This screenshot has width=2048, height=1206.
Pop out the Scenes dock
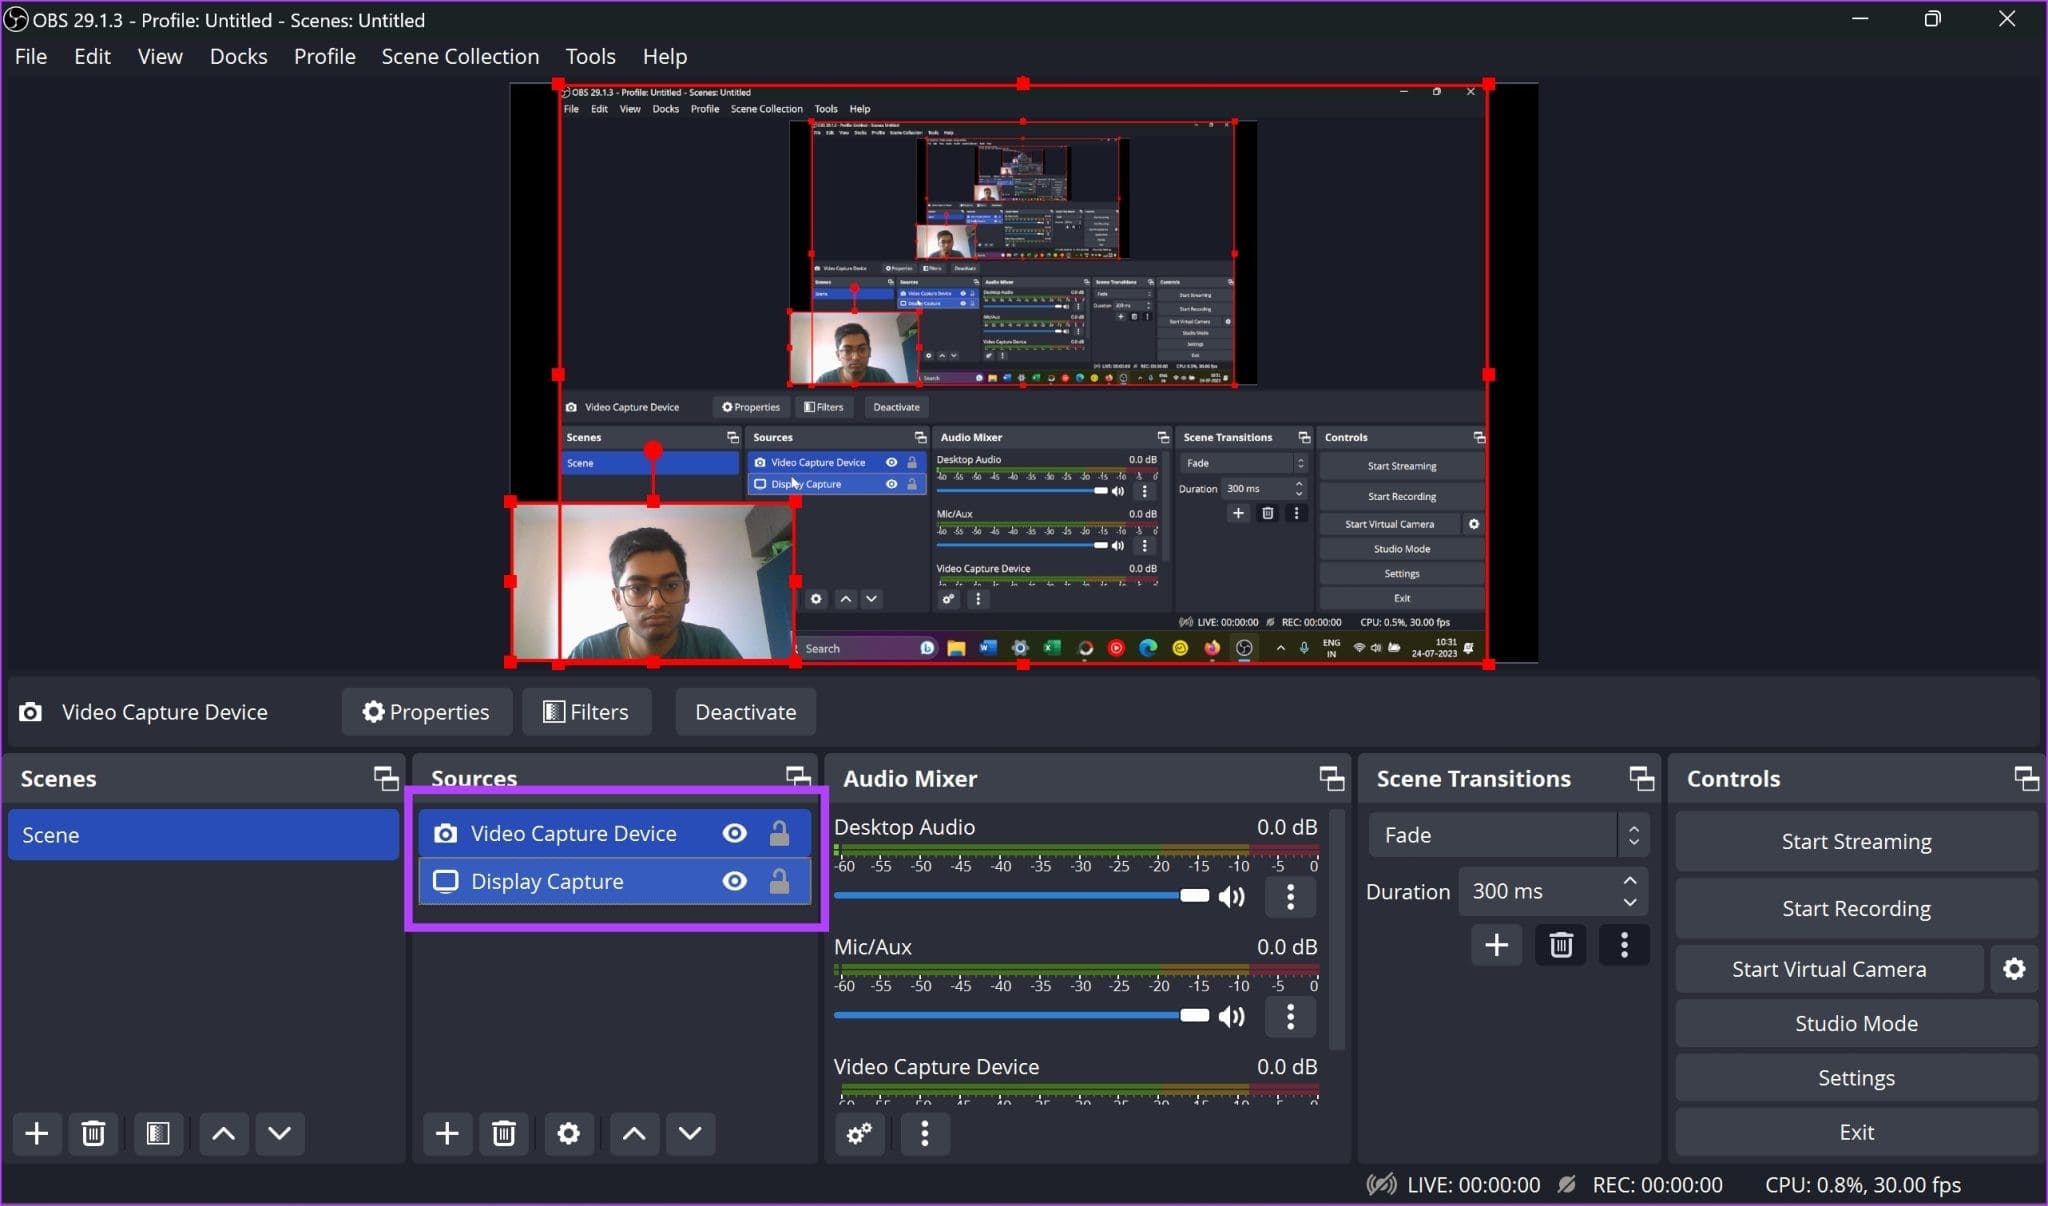386,778
